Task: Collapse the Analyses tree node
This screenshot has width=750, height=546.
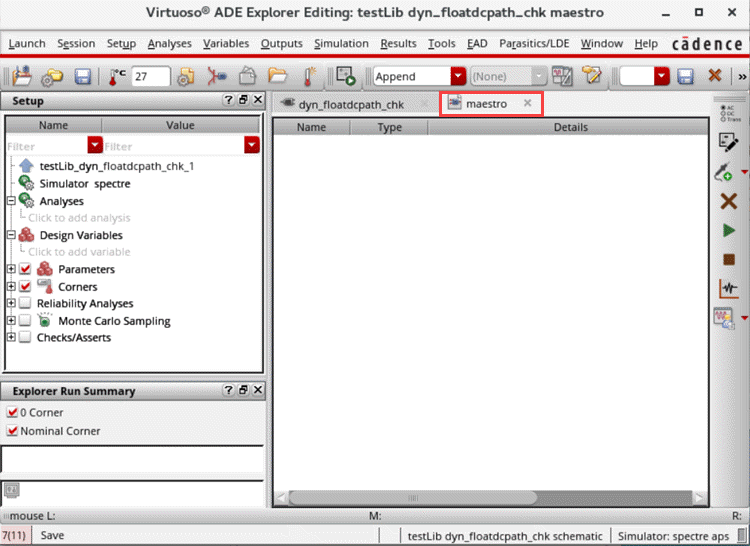Action: 11,201
